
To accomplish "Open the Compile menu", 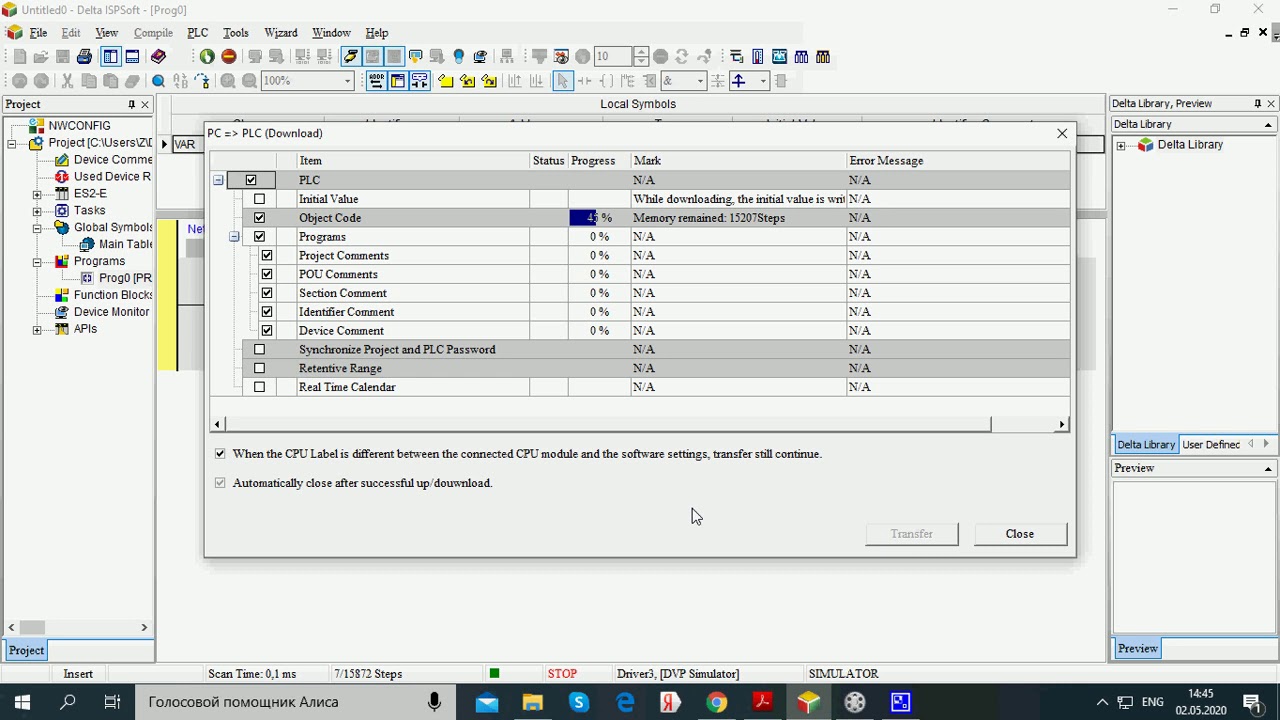I will (x=153, y=33).
